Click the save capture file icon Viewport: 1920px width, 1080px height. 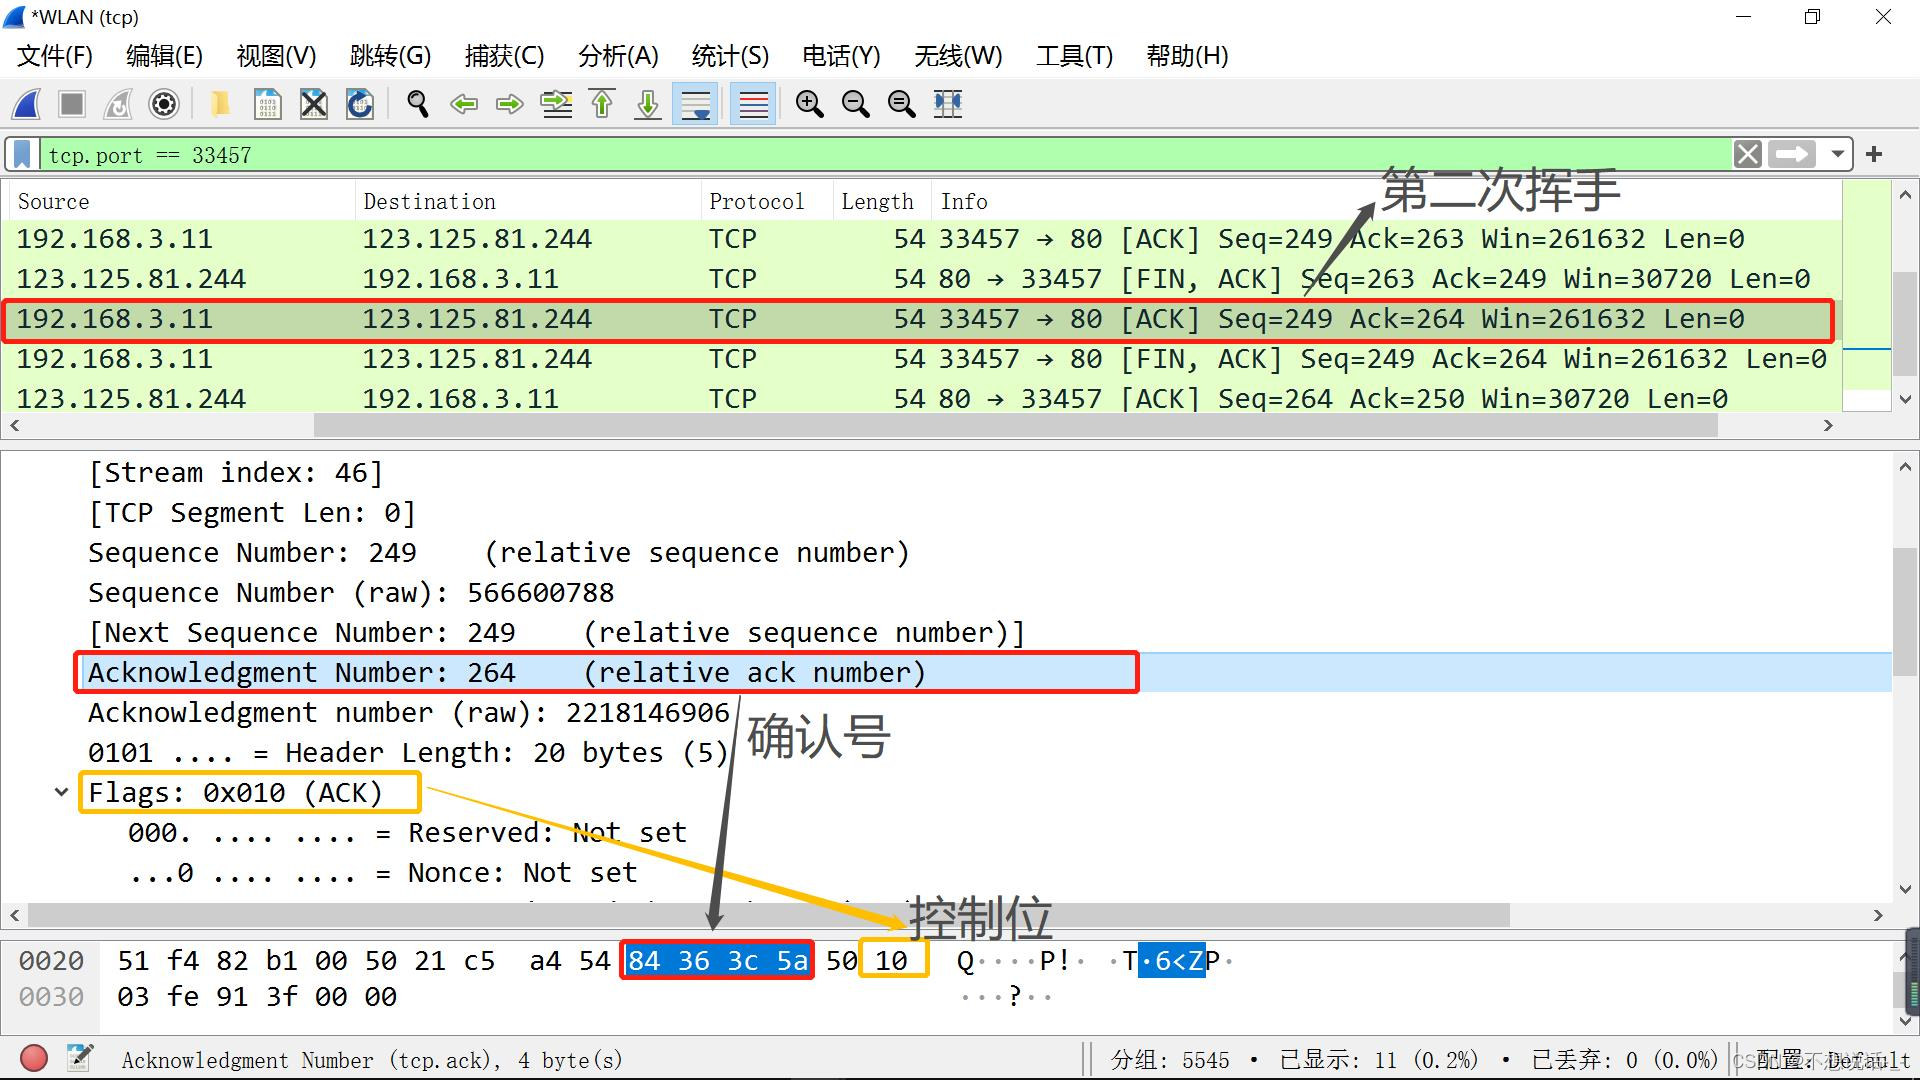(267, 104)
